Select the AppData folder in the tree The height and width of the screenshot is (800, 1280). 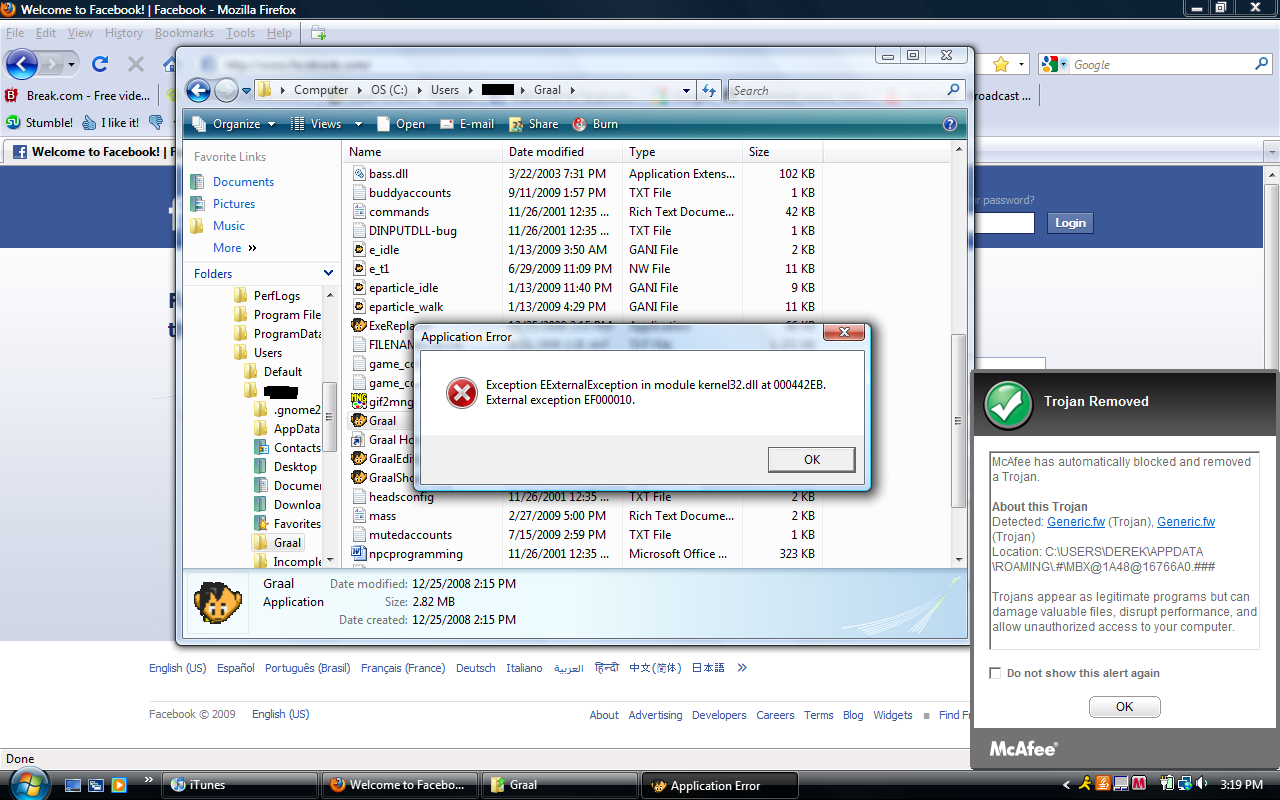point(286,429)
